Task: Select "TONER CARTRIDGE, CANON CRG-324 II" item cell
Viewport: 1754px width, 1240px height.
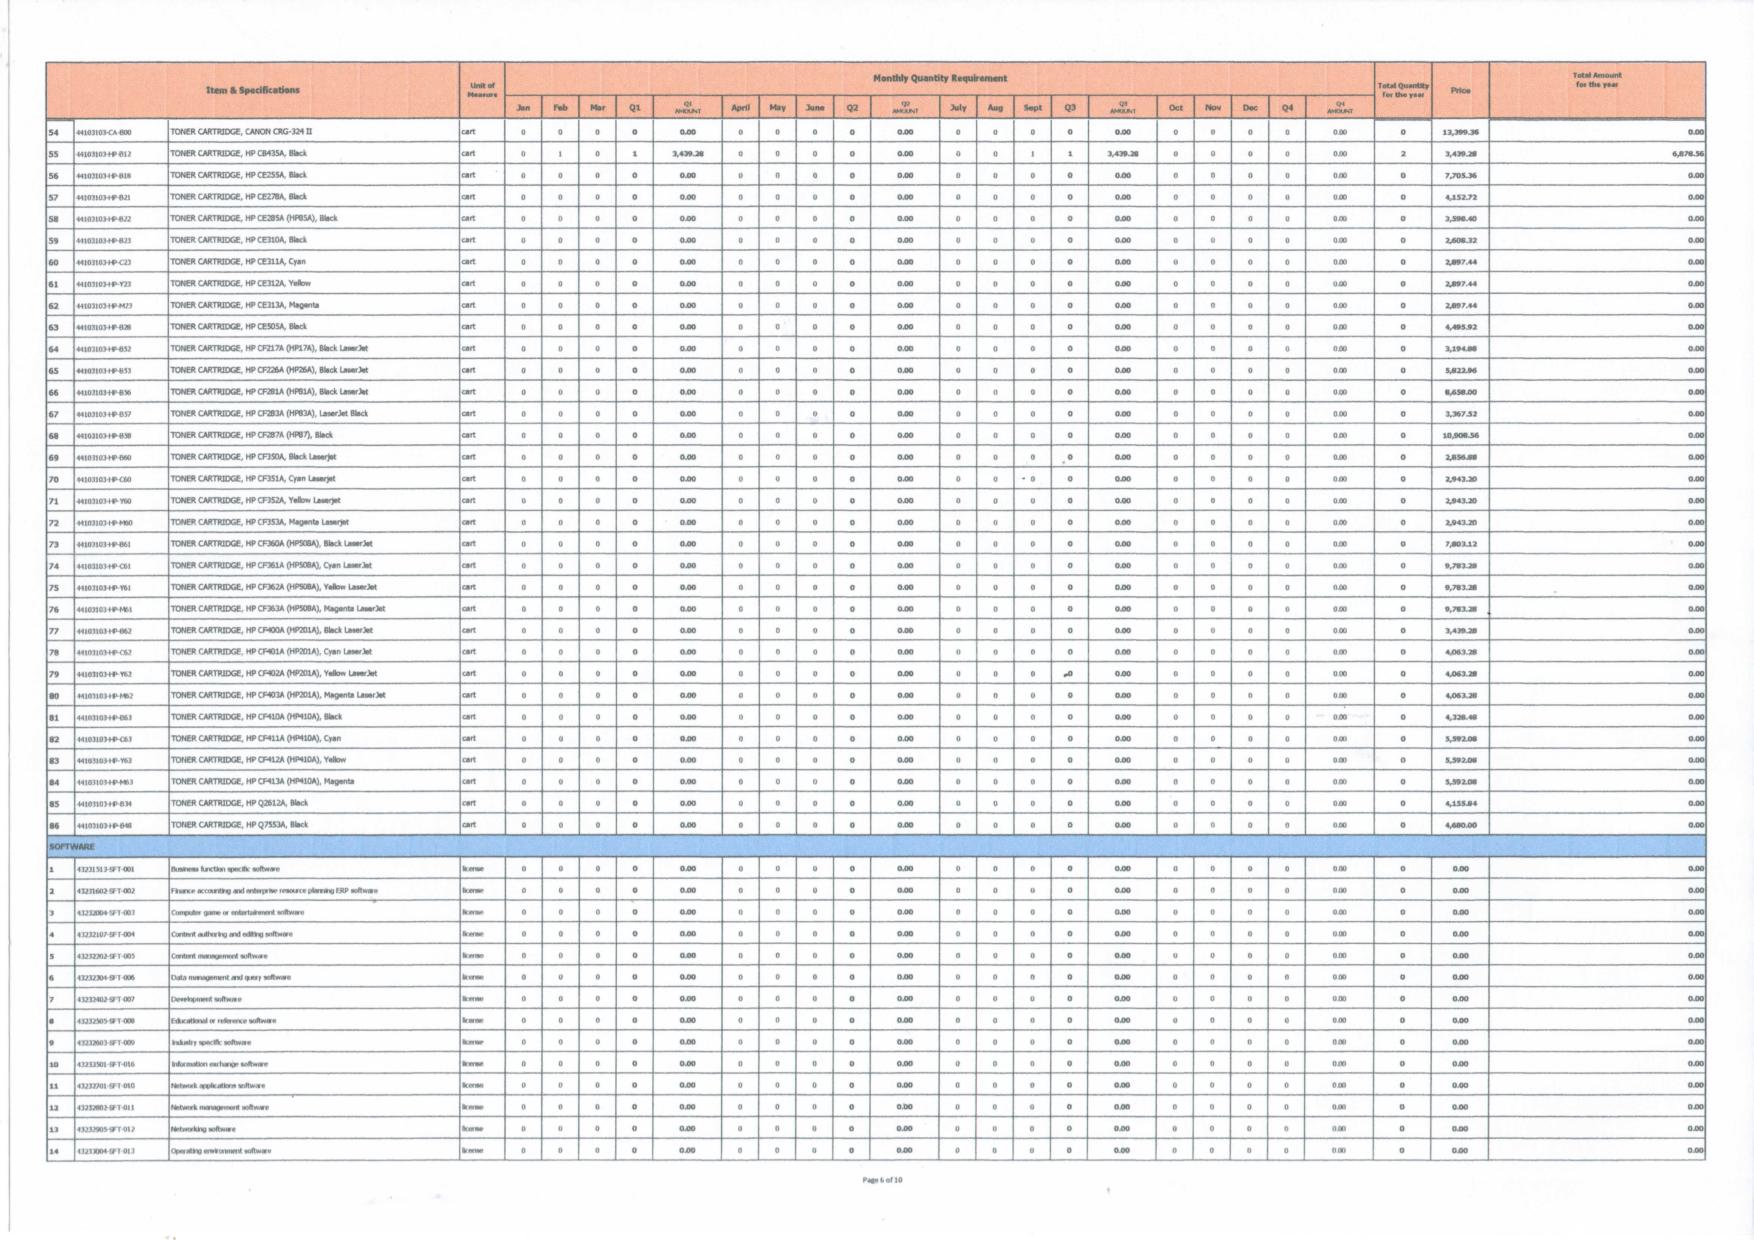Action: coord(313,131)
